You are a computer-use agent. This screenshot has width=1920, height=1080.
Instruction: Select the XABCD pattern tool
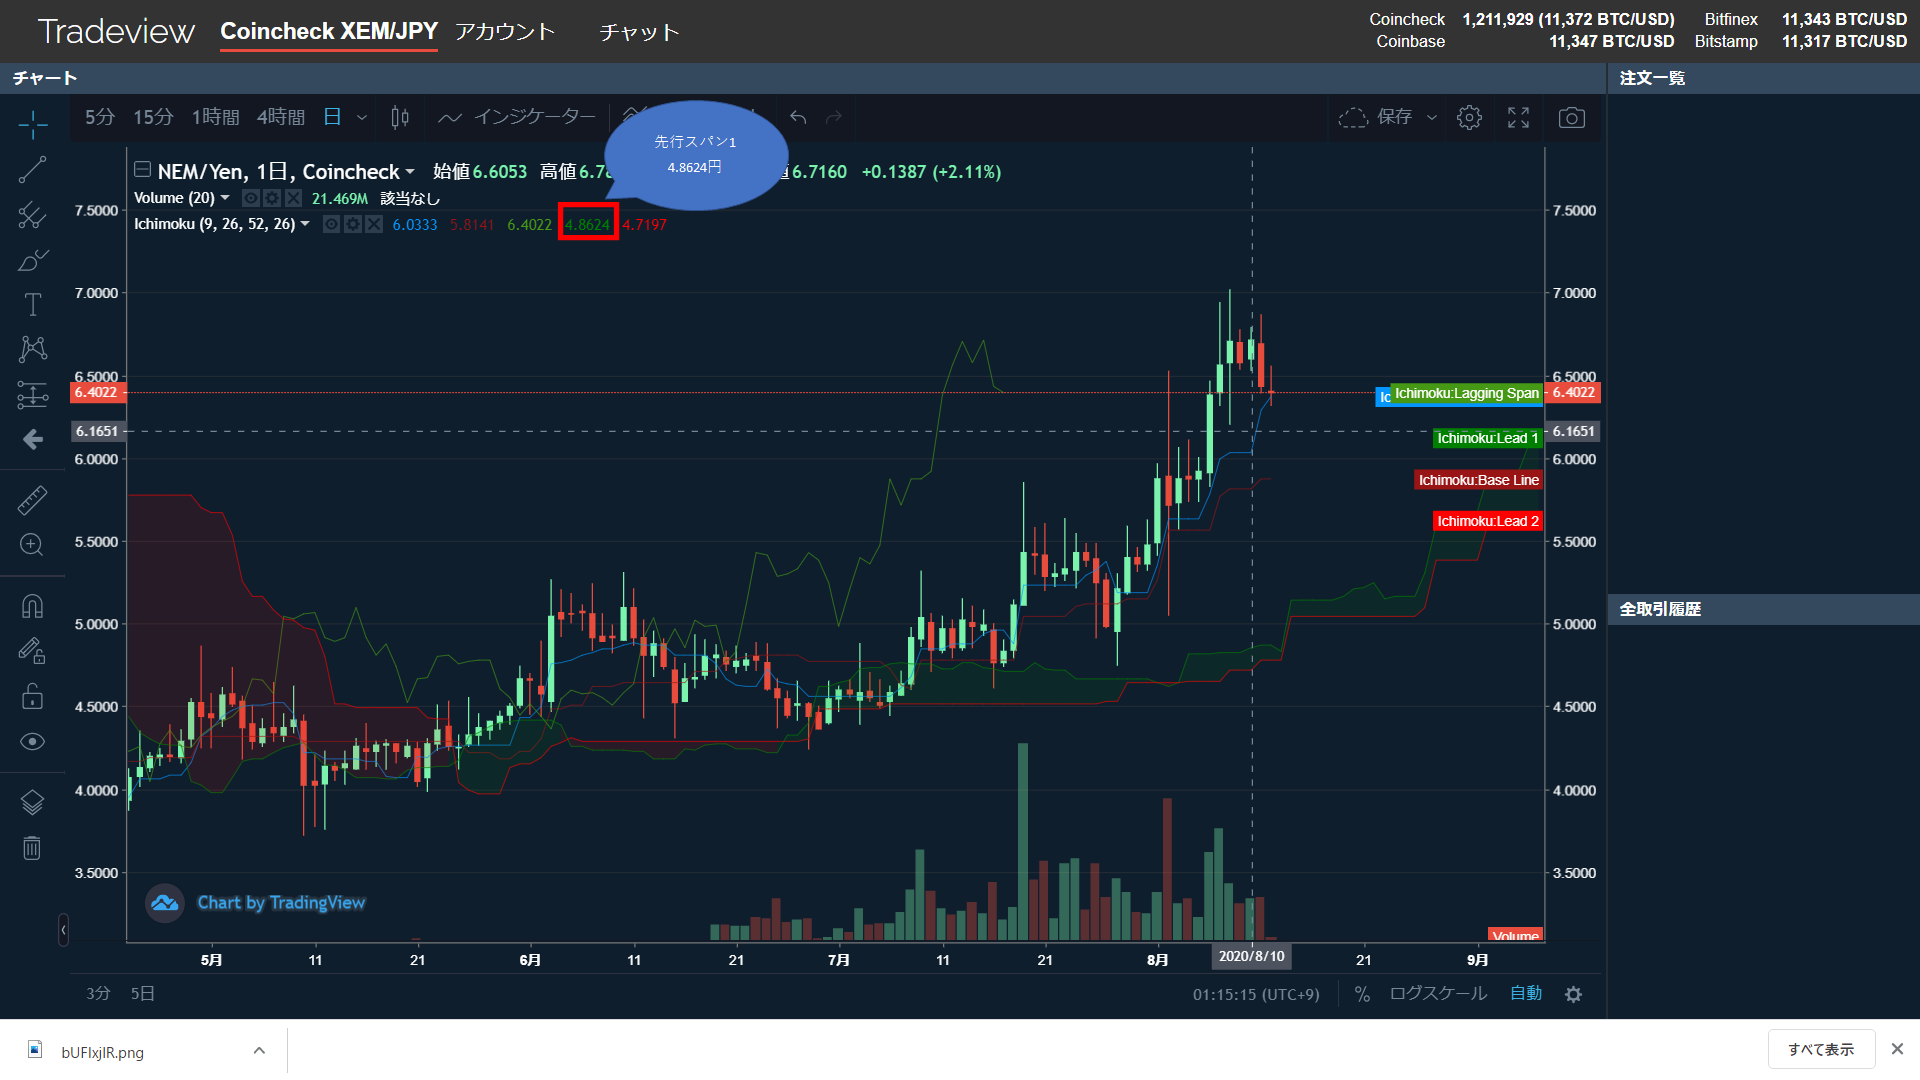[32, 349]
